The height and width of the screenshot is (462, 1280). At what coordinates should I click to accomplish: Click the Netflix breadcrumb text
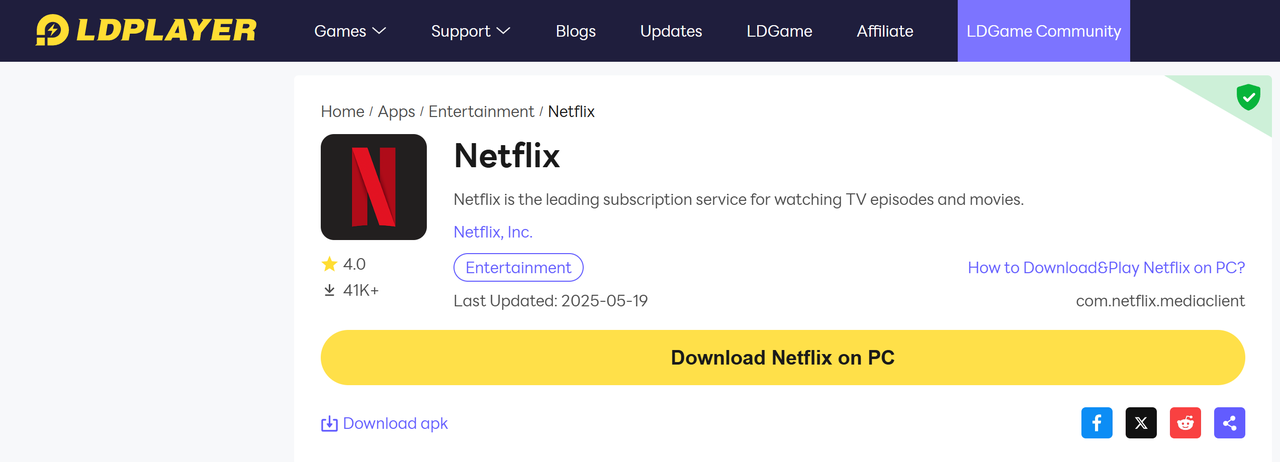click(571, 112)
